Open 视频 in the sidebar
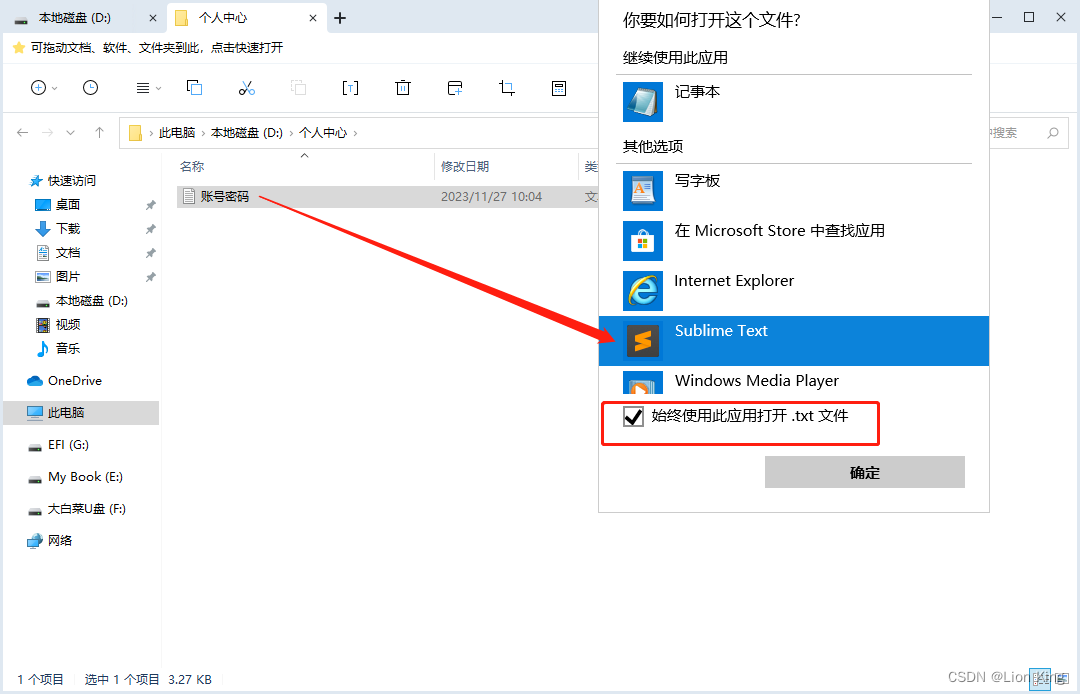The height and width of the screenshot is (694, 1080). [x=68, y=324]
